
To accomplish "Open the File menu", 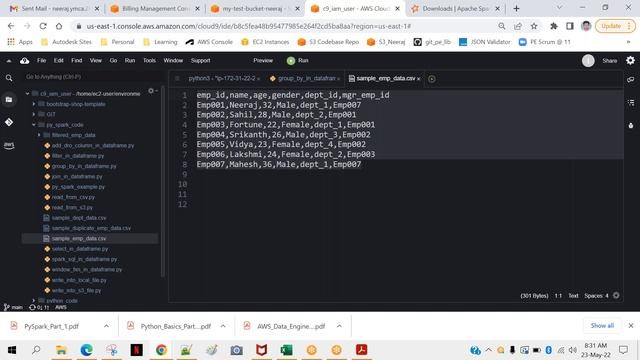I will 42,60.
